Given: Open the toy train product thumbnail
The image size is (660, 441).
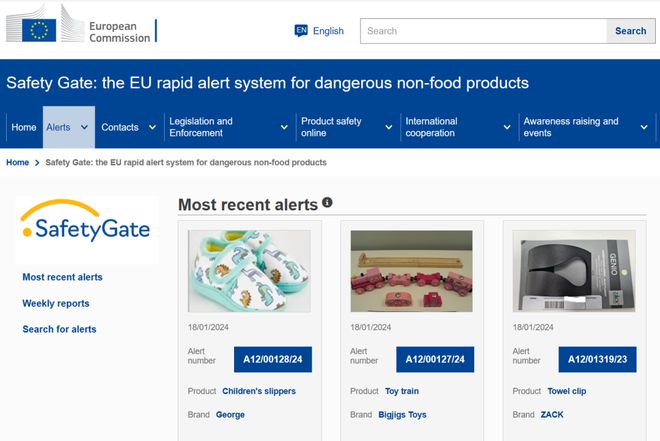Looking at the screenshot, I should coord(412,271).
